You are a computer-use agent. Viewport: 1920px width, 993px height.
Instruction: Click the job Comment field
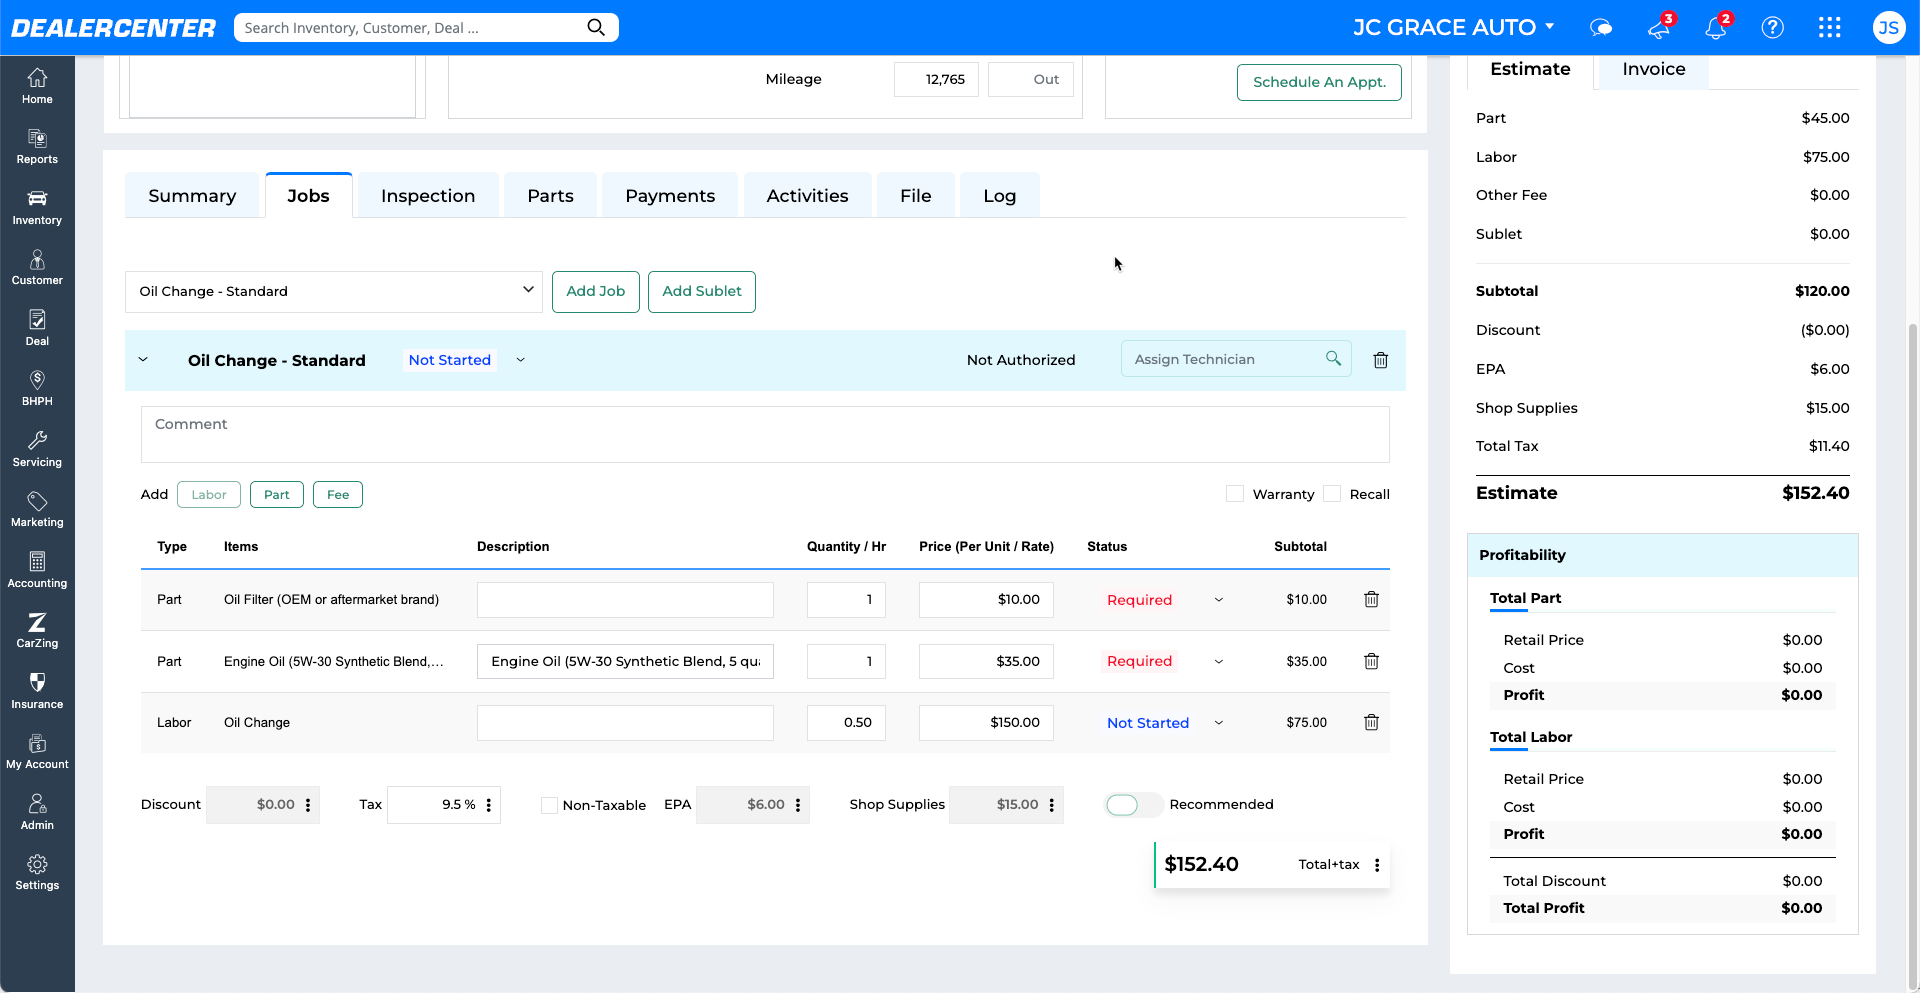[x=765, y=434]
